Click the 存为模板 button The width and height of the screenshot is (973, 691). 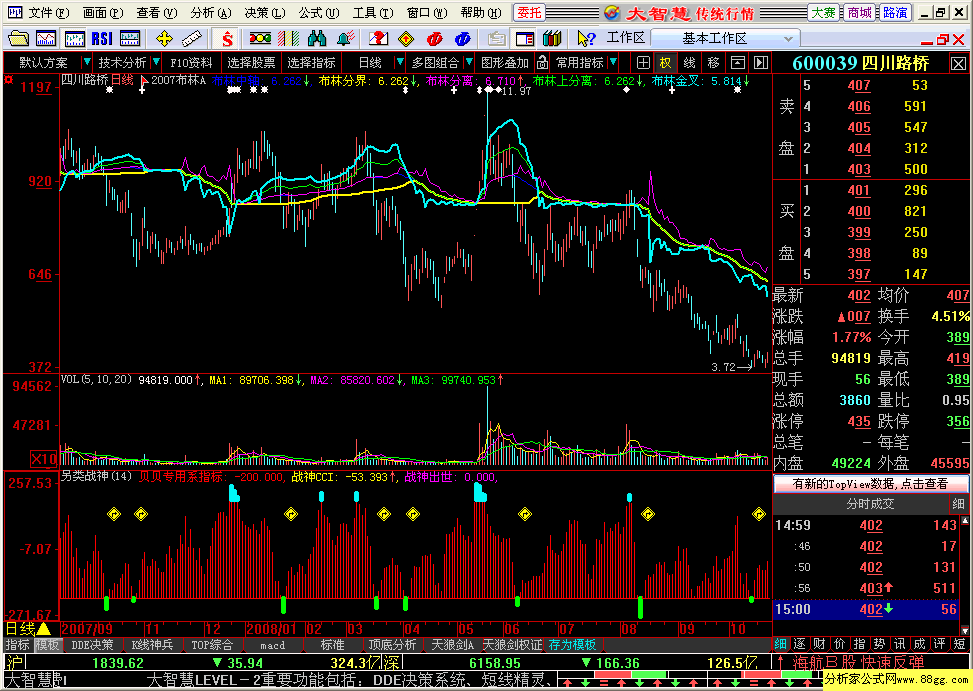[x=572, y=645]
